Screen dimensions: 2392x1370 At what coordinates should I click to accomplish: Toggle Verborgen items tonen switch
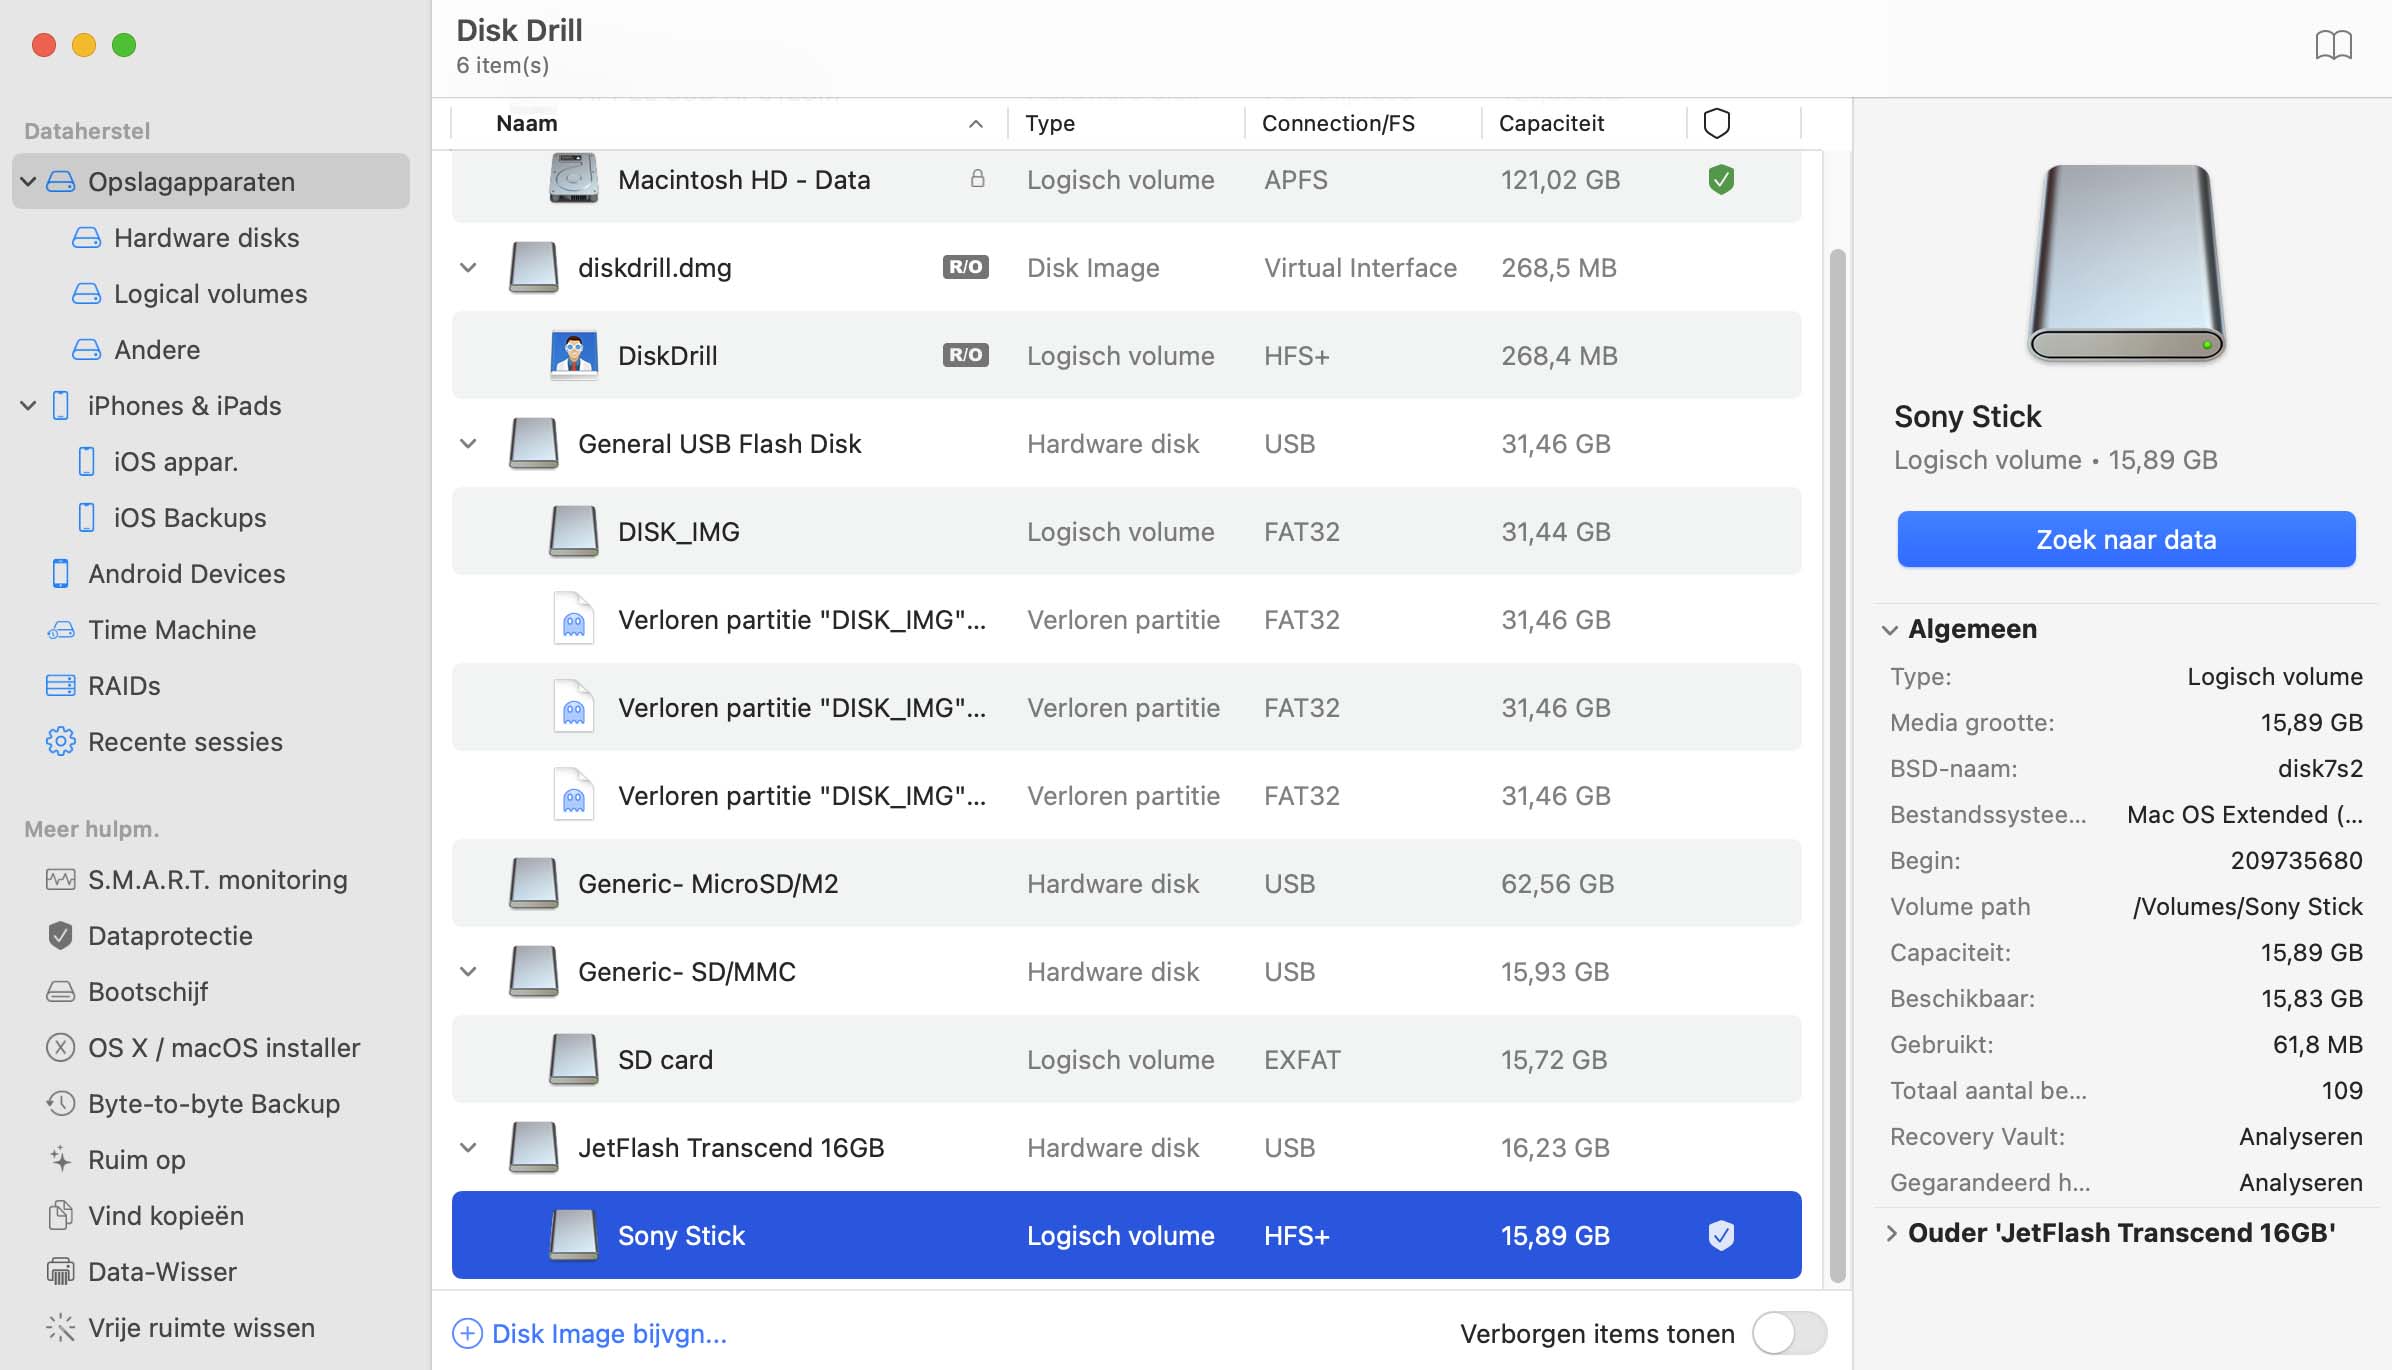[1789, 1334]
